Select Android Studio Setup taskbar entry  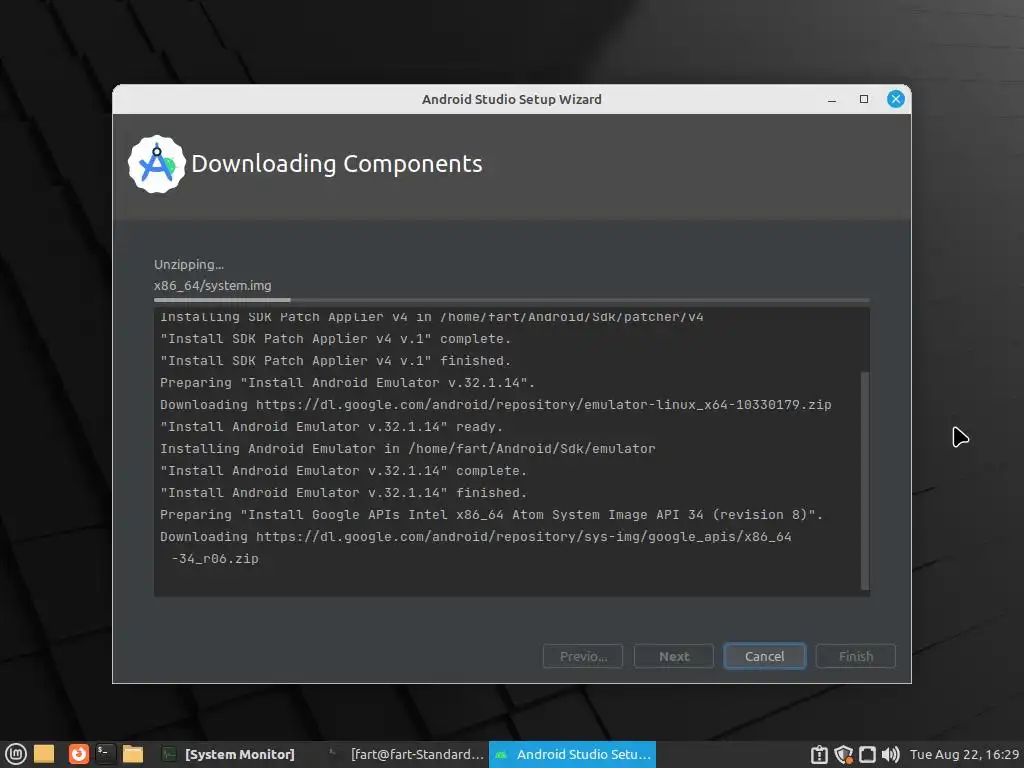pyautogui.click(x=572, y=754)
